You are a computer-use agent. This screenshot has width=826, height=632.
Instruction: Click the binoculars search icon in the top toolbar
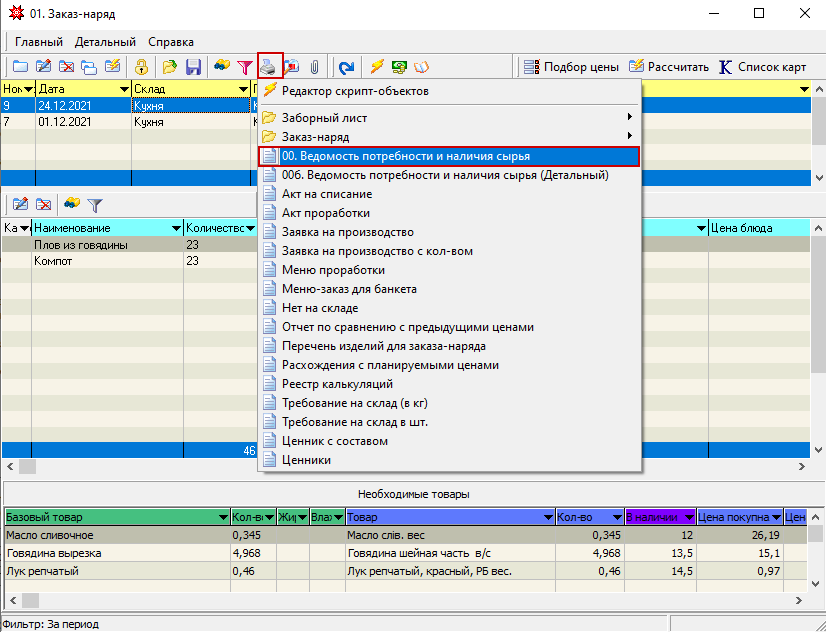pyautogui.click(x=222, y=67)
